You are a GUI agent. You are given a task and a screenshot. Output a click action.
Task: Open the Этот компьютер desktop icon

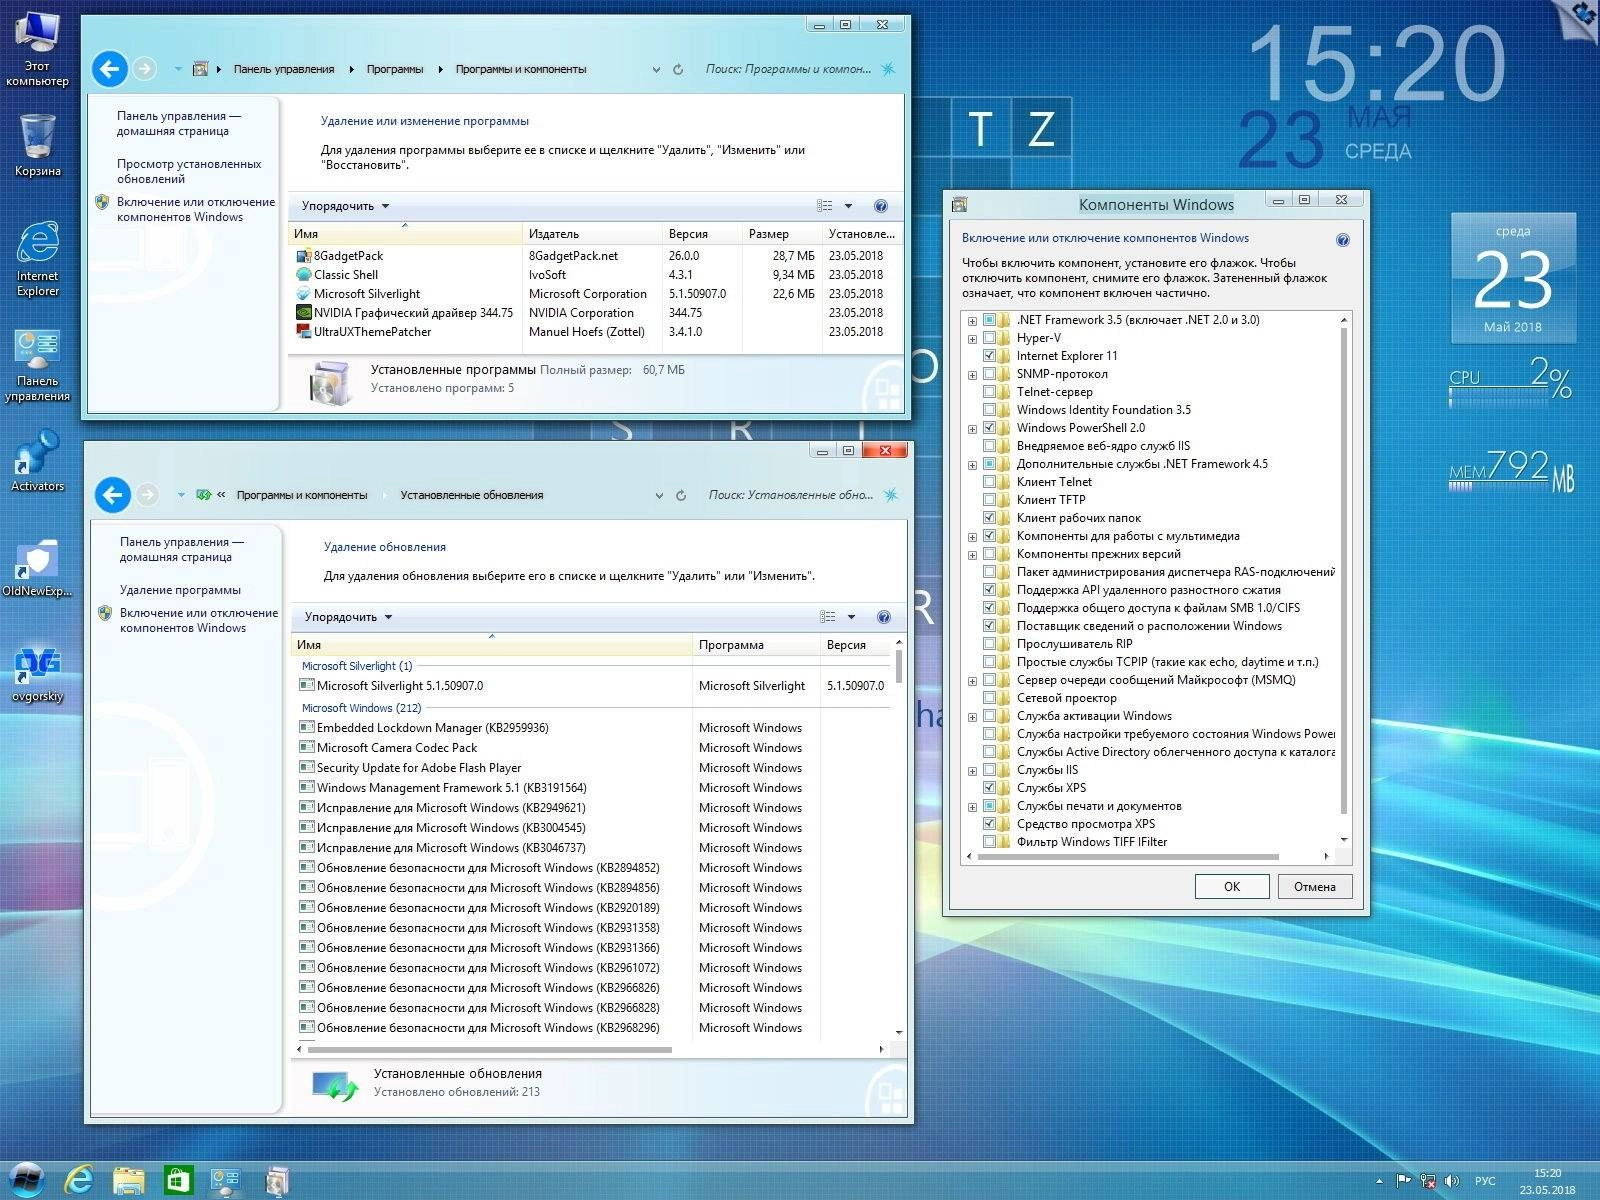tap(37, 47)
